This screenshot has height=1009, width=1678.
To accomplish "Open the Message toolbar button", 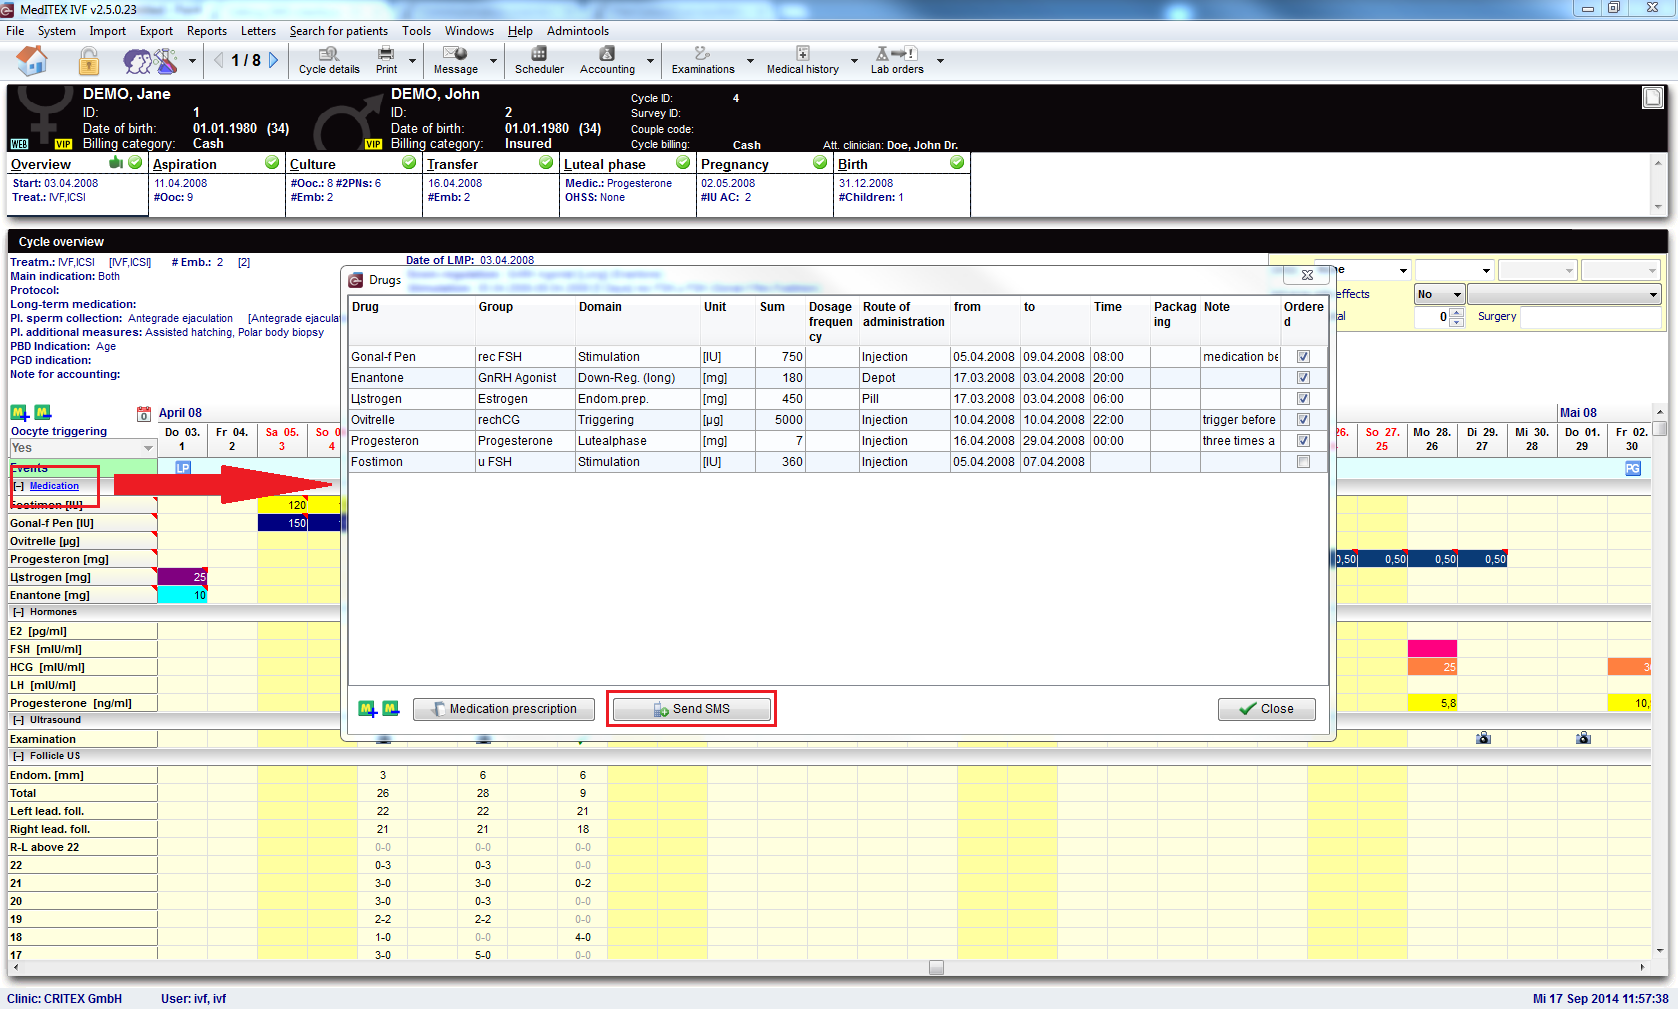I will [x=455, y=61].
